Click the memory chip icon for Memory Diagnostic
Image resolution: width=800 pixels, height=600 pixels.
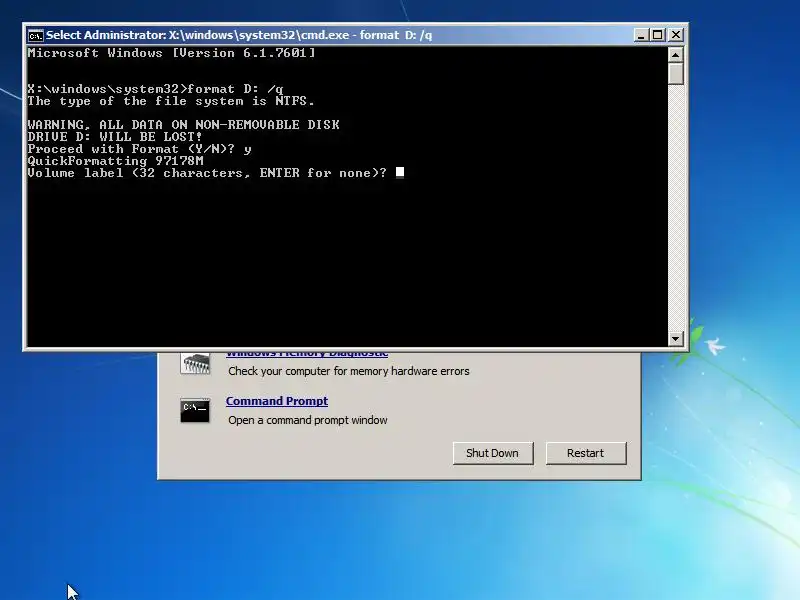(x=195, y=364)
